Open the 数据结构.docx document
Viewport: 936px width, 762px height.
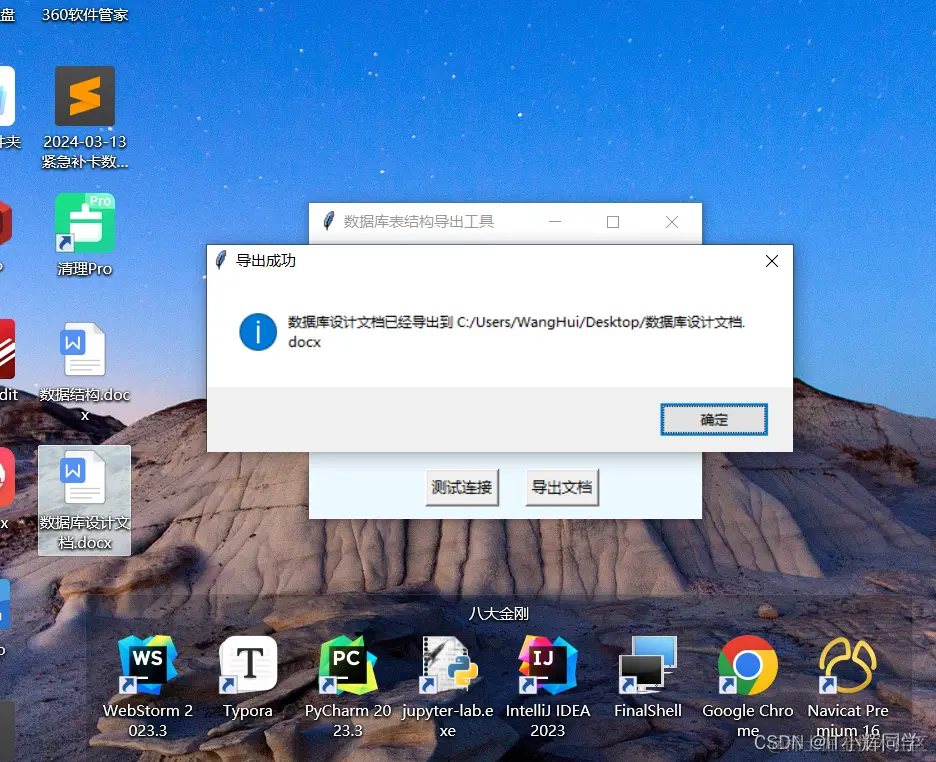coord(84,350)
